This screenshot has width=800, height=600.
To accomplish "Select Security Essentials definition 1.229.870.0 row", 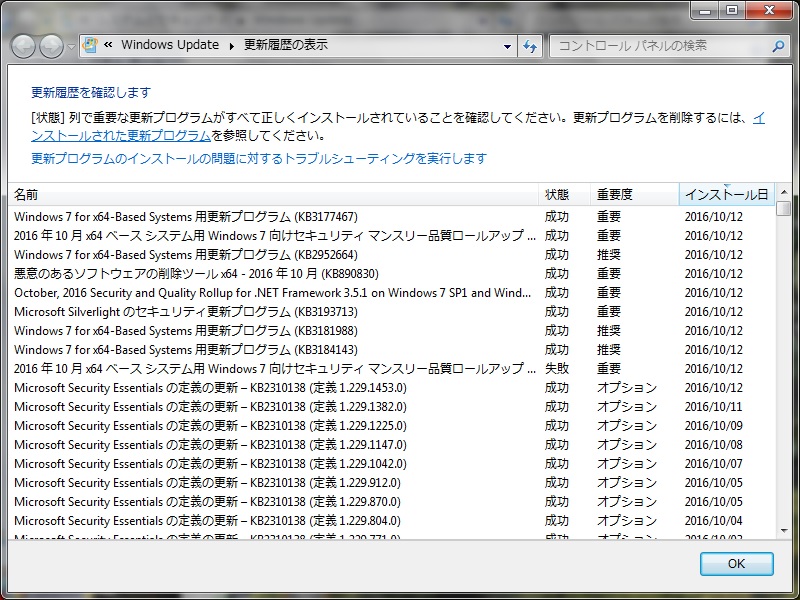I will (x=392, y=502).
